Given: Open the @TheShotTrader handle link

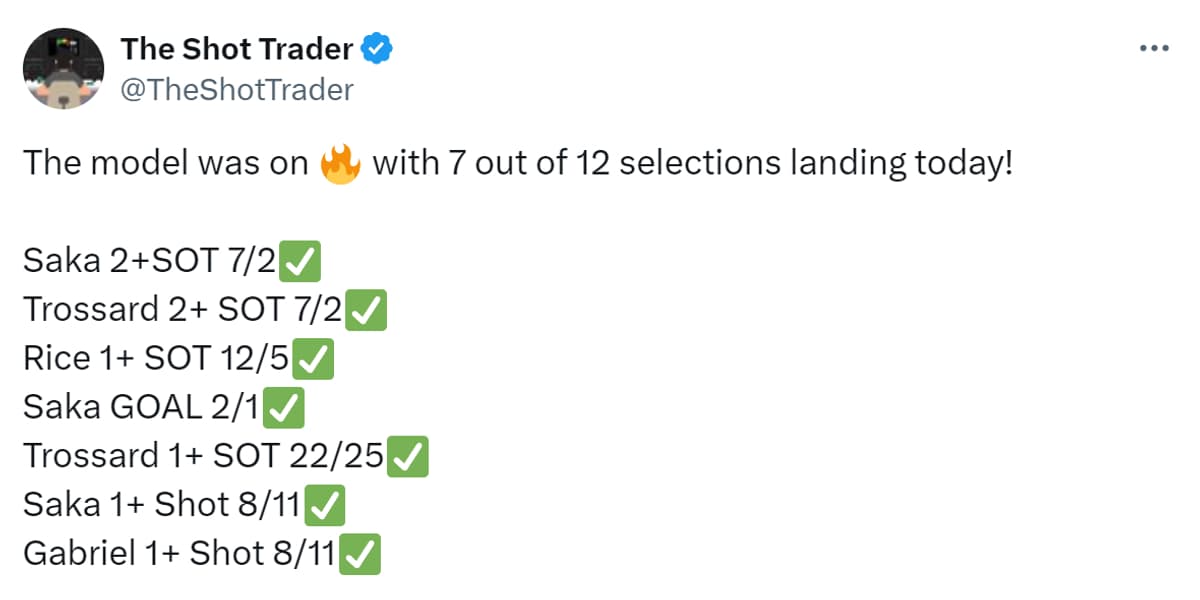Looking at the screenshot, I should point(237,90).
